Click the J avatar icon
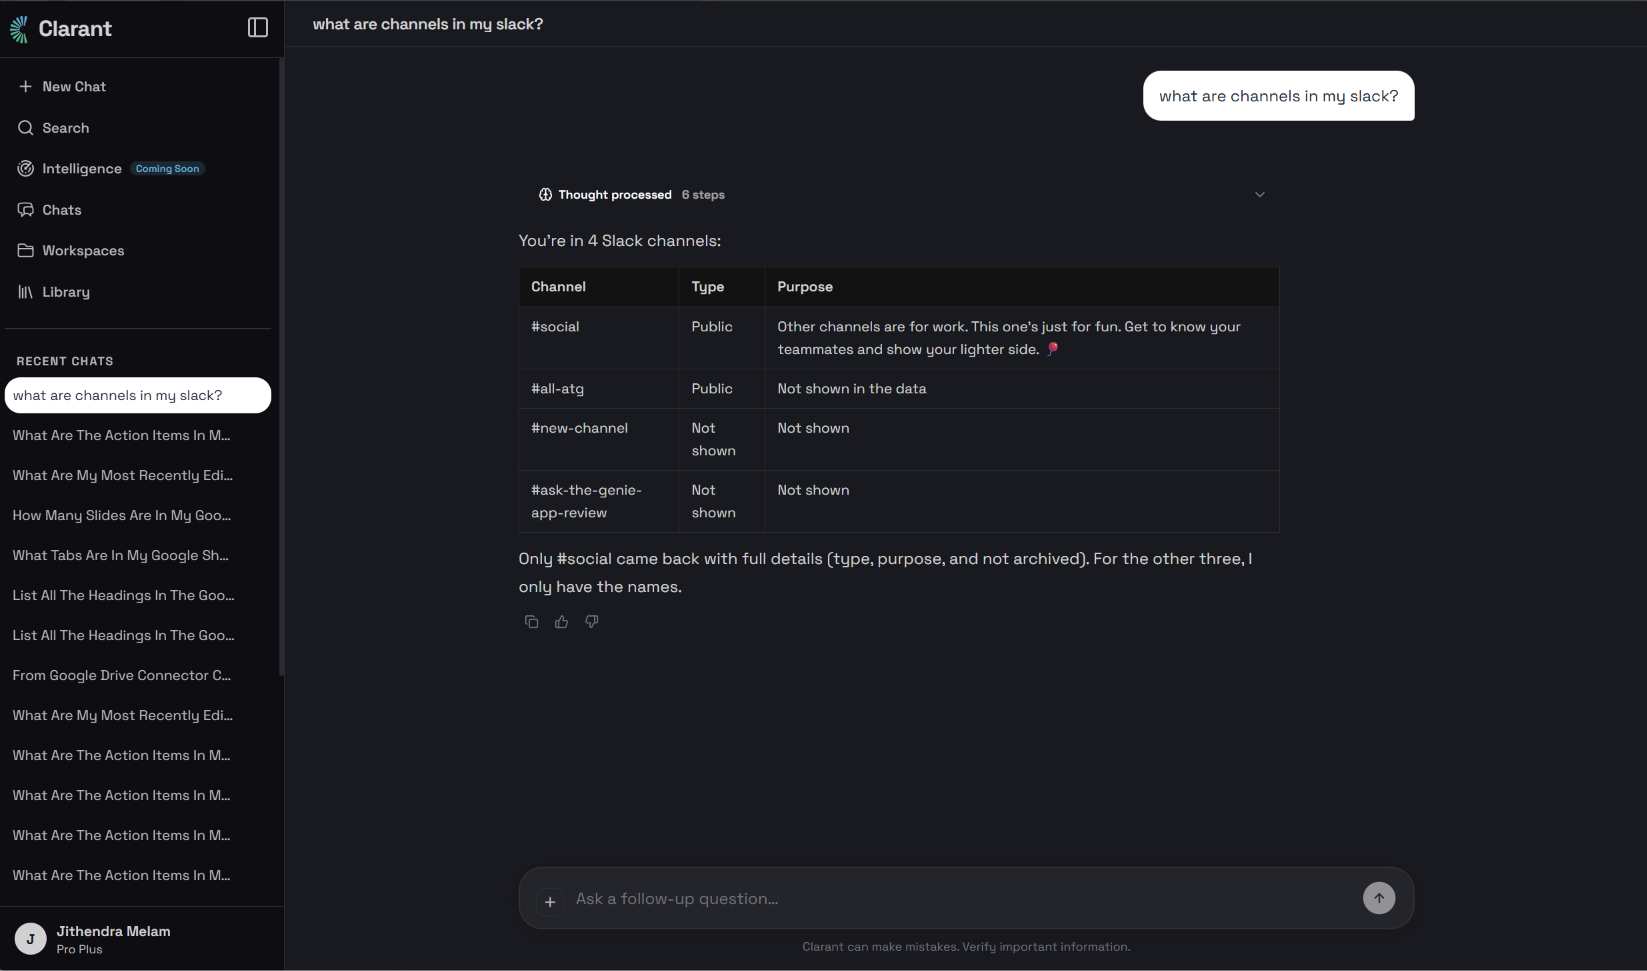The height and width of the screenshot is (971, 1647). pyautogui.click(x=31, y=939)
